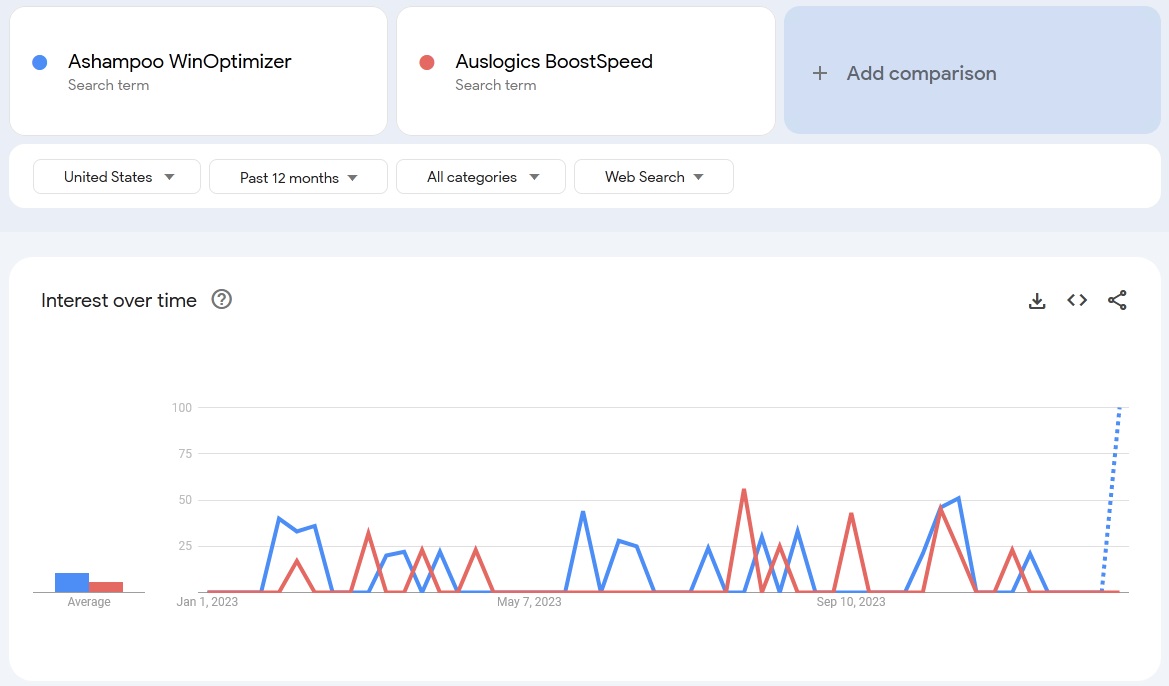The image size is (1169, 686).
Task: Click the 50 y-axis label
Action: click(185, 500)
